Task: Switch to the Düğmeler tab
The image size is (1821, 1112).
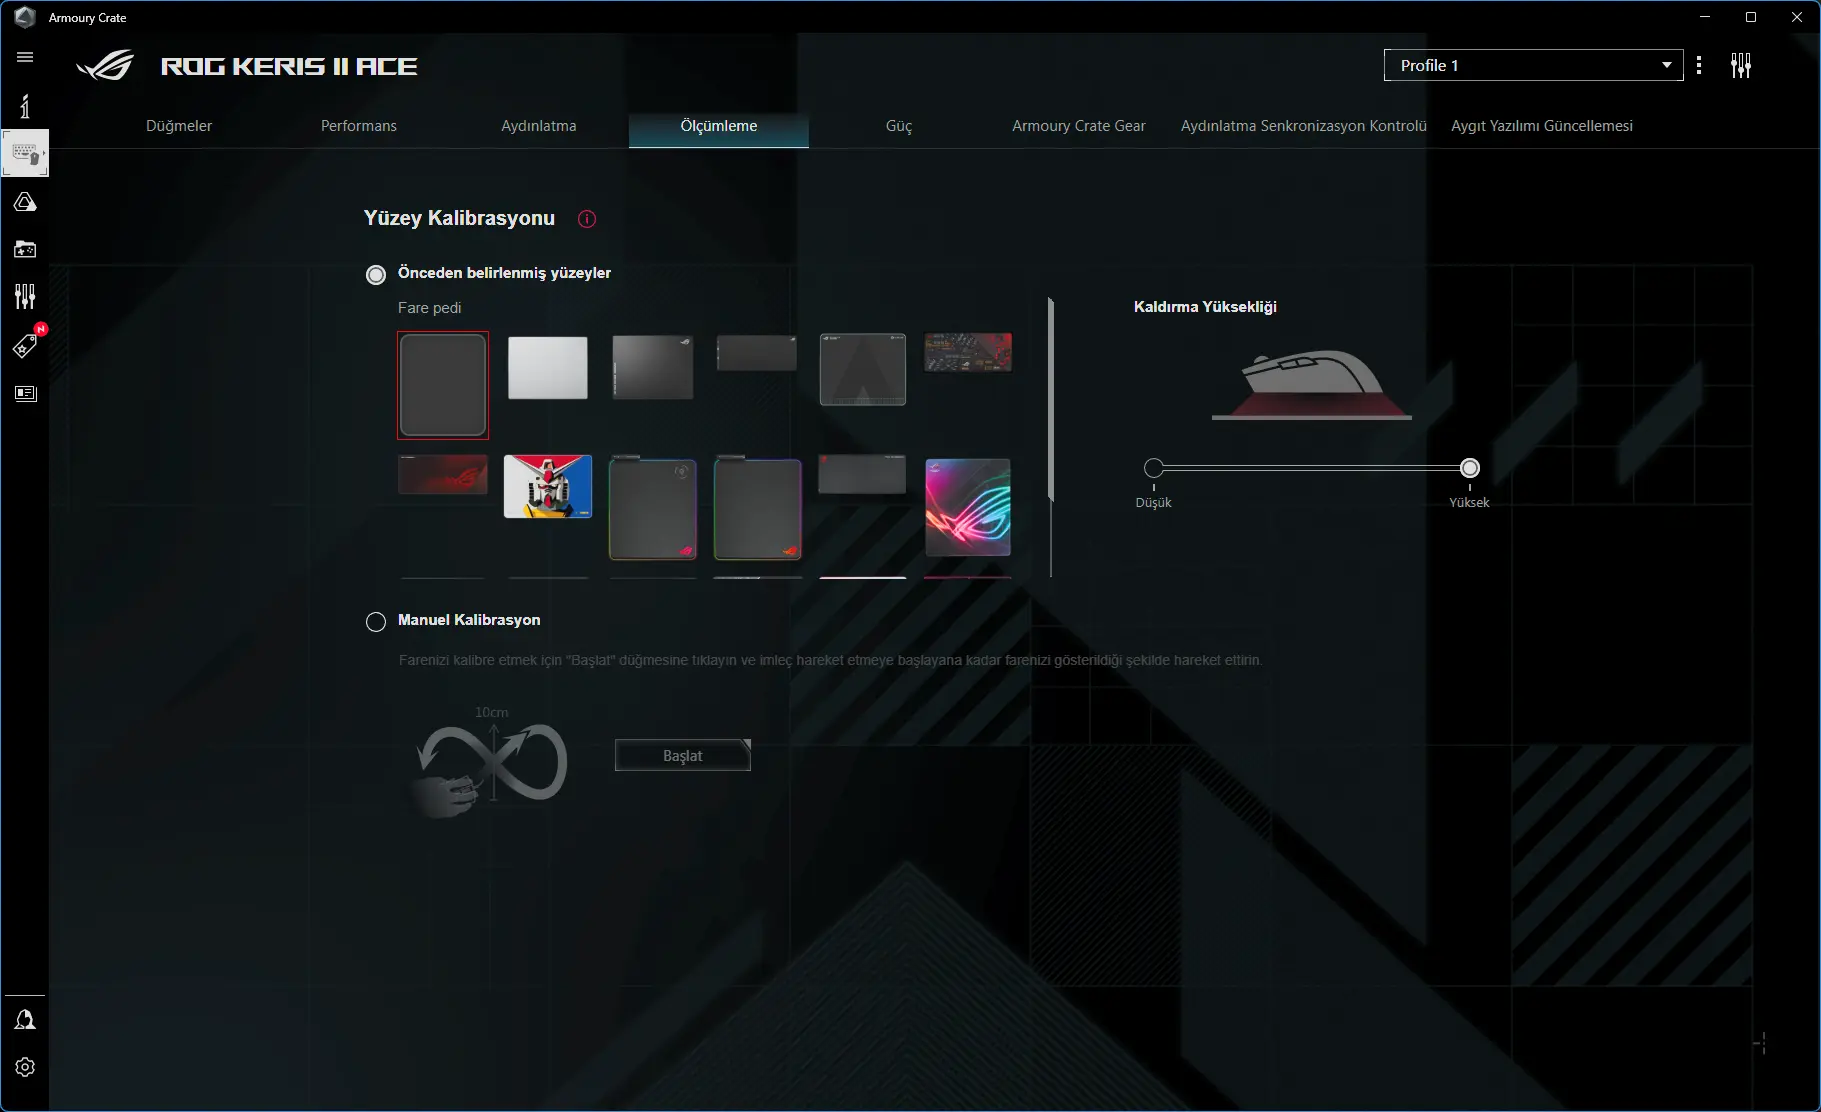Action: [x=179, y=126]
